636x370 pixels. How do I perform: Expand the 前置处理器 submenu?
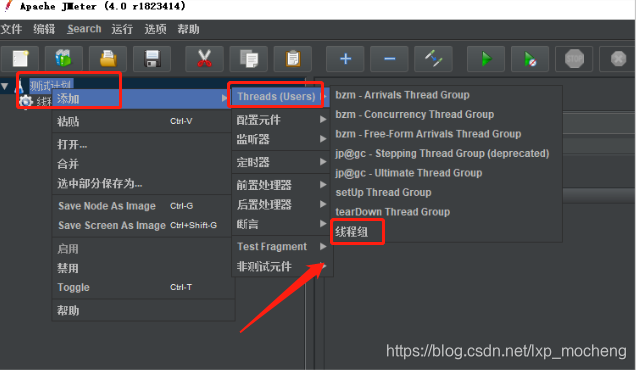281,185
